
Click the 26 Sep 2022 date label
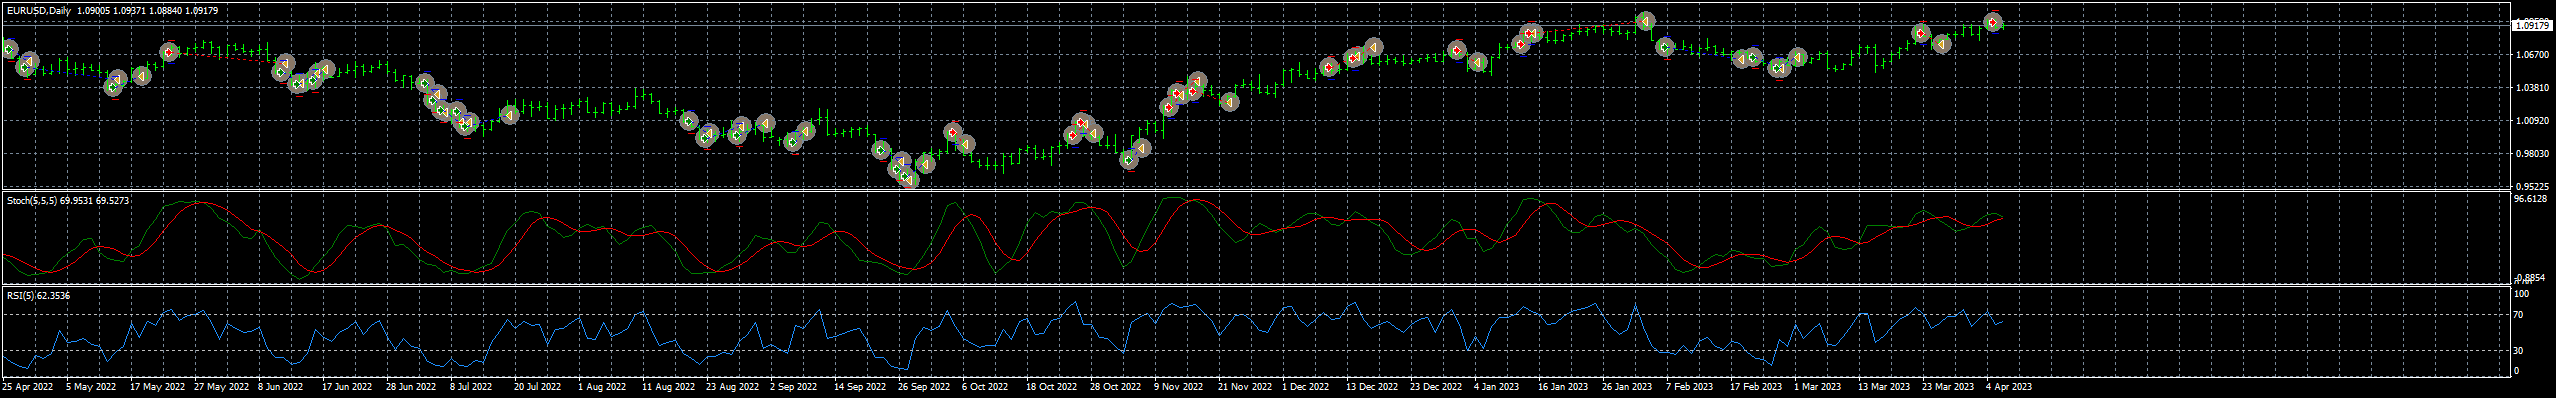pos(924,386)
